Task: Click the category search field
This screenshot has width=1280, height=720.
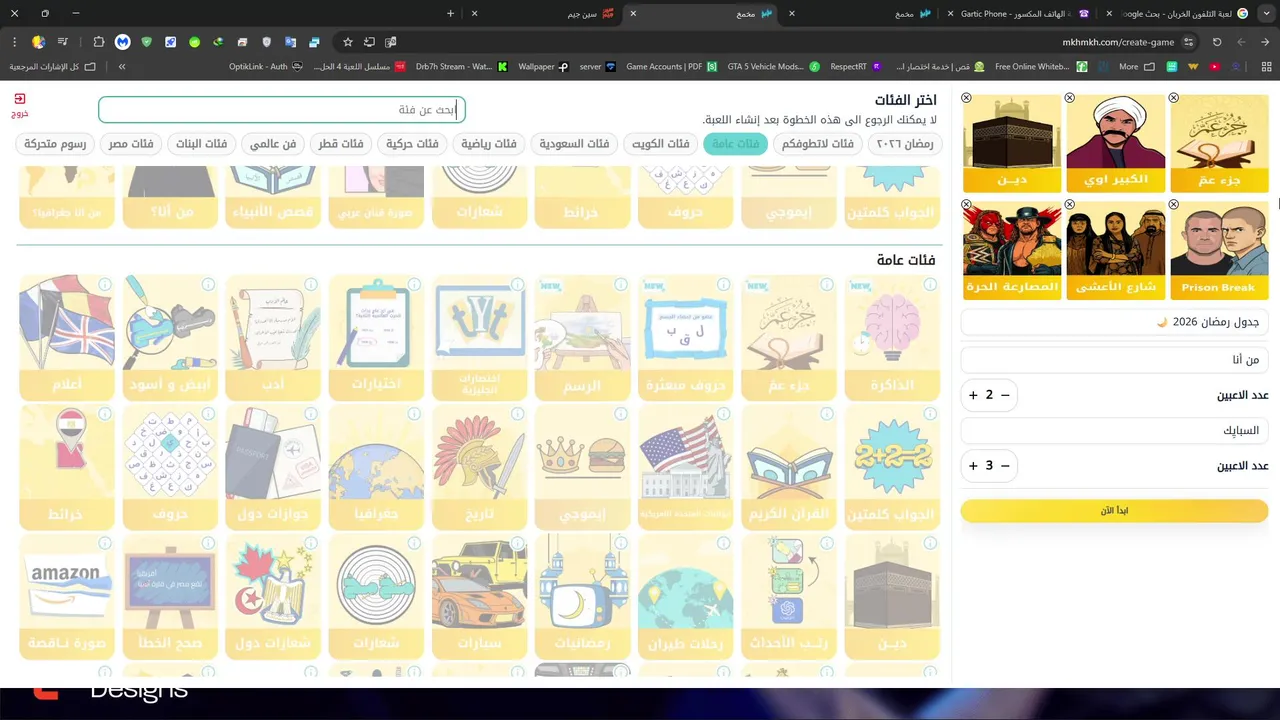Action: [x=282, y=110]
